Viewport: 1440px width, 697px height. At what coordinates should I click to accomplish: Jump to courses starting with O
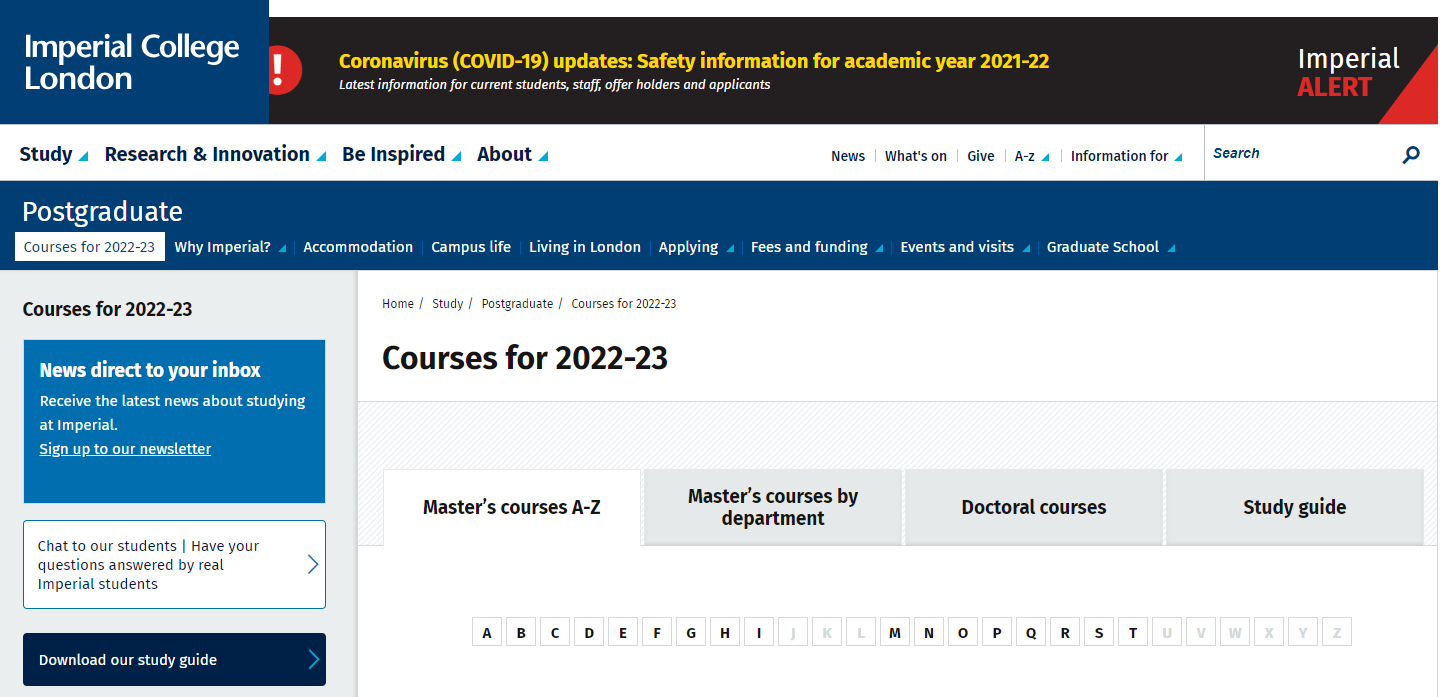pos(963,632)
